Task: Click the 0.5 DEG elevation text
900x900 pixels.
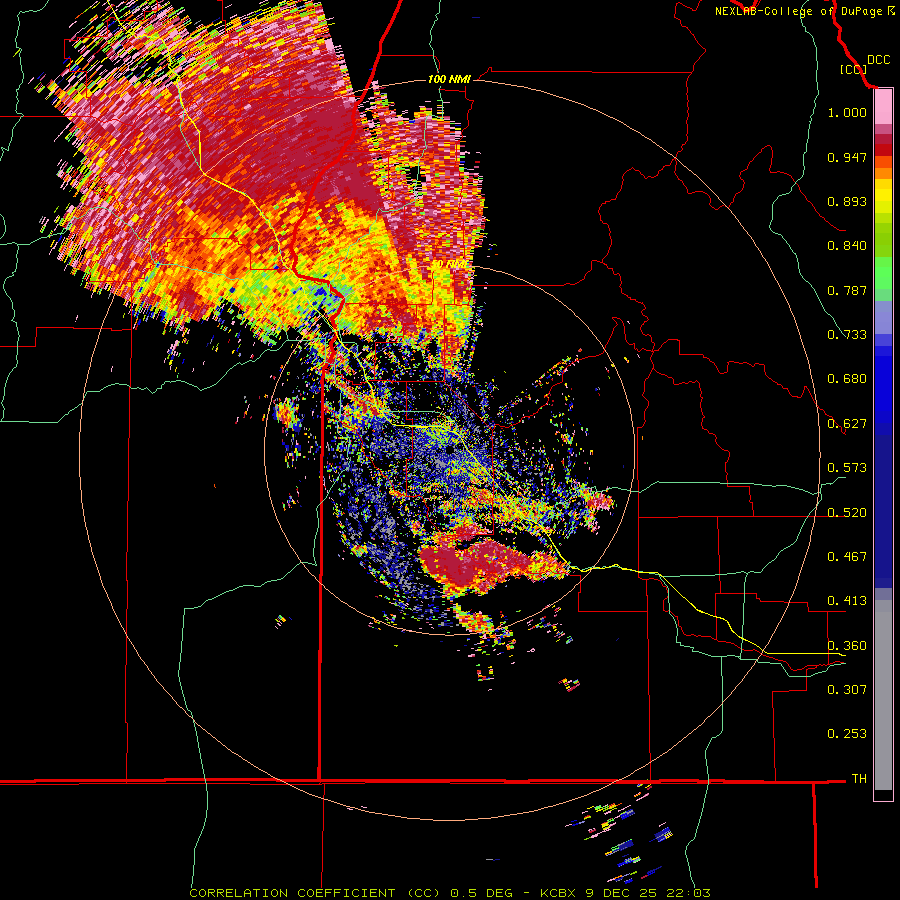Action: 481,893
